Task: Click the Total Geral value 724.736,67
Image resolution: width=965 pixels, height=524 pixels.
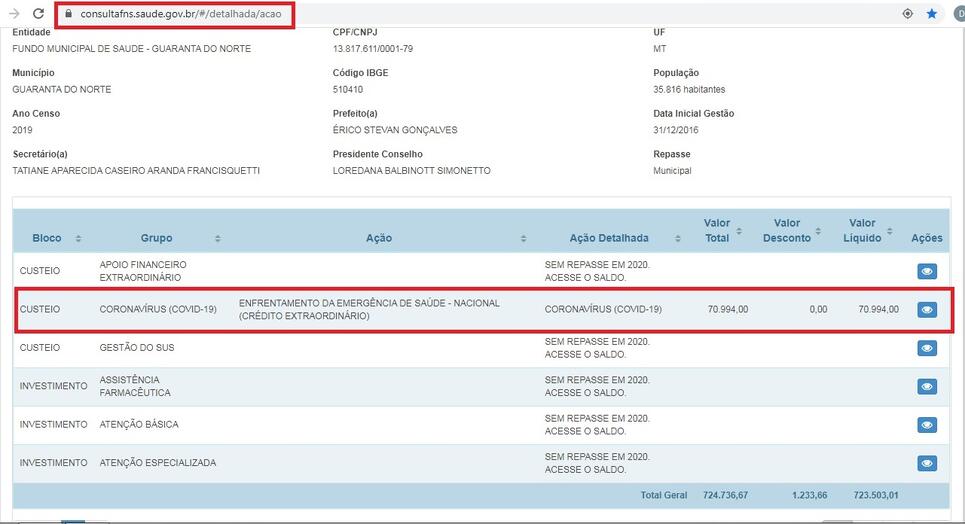Action: (725, 495)
